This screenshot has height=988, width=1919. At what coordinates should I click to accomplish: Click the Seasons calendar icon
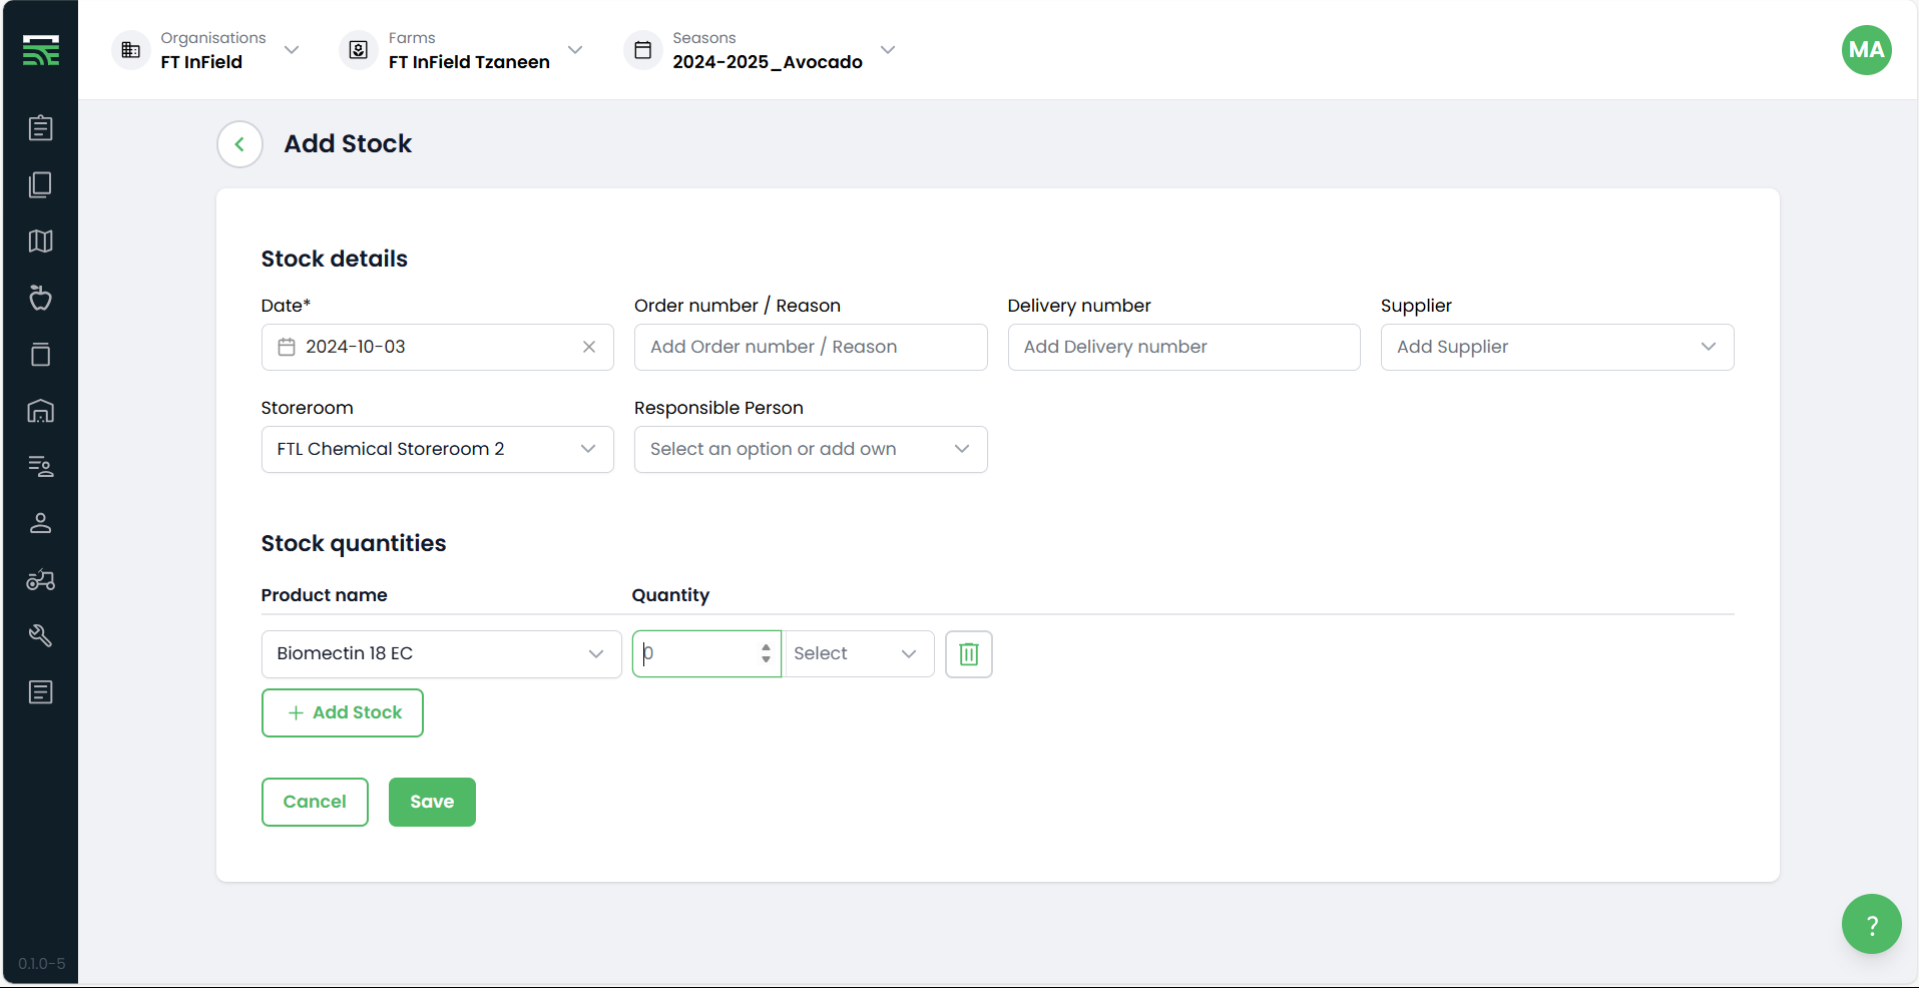pyautogui.click(x=643, y=50)
